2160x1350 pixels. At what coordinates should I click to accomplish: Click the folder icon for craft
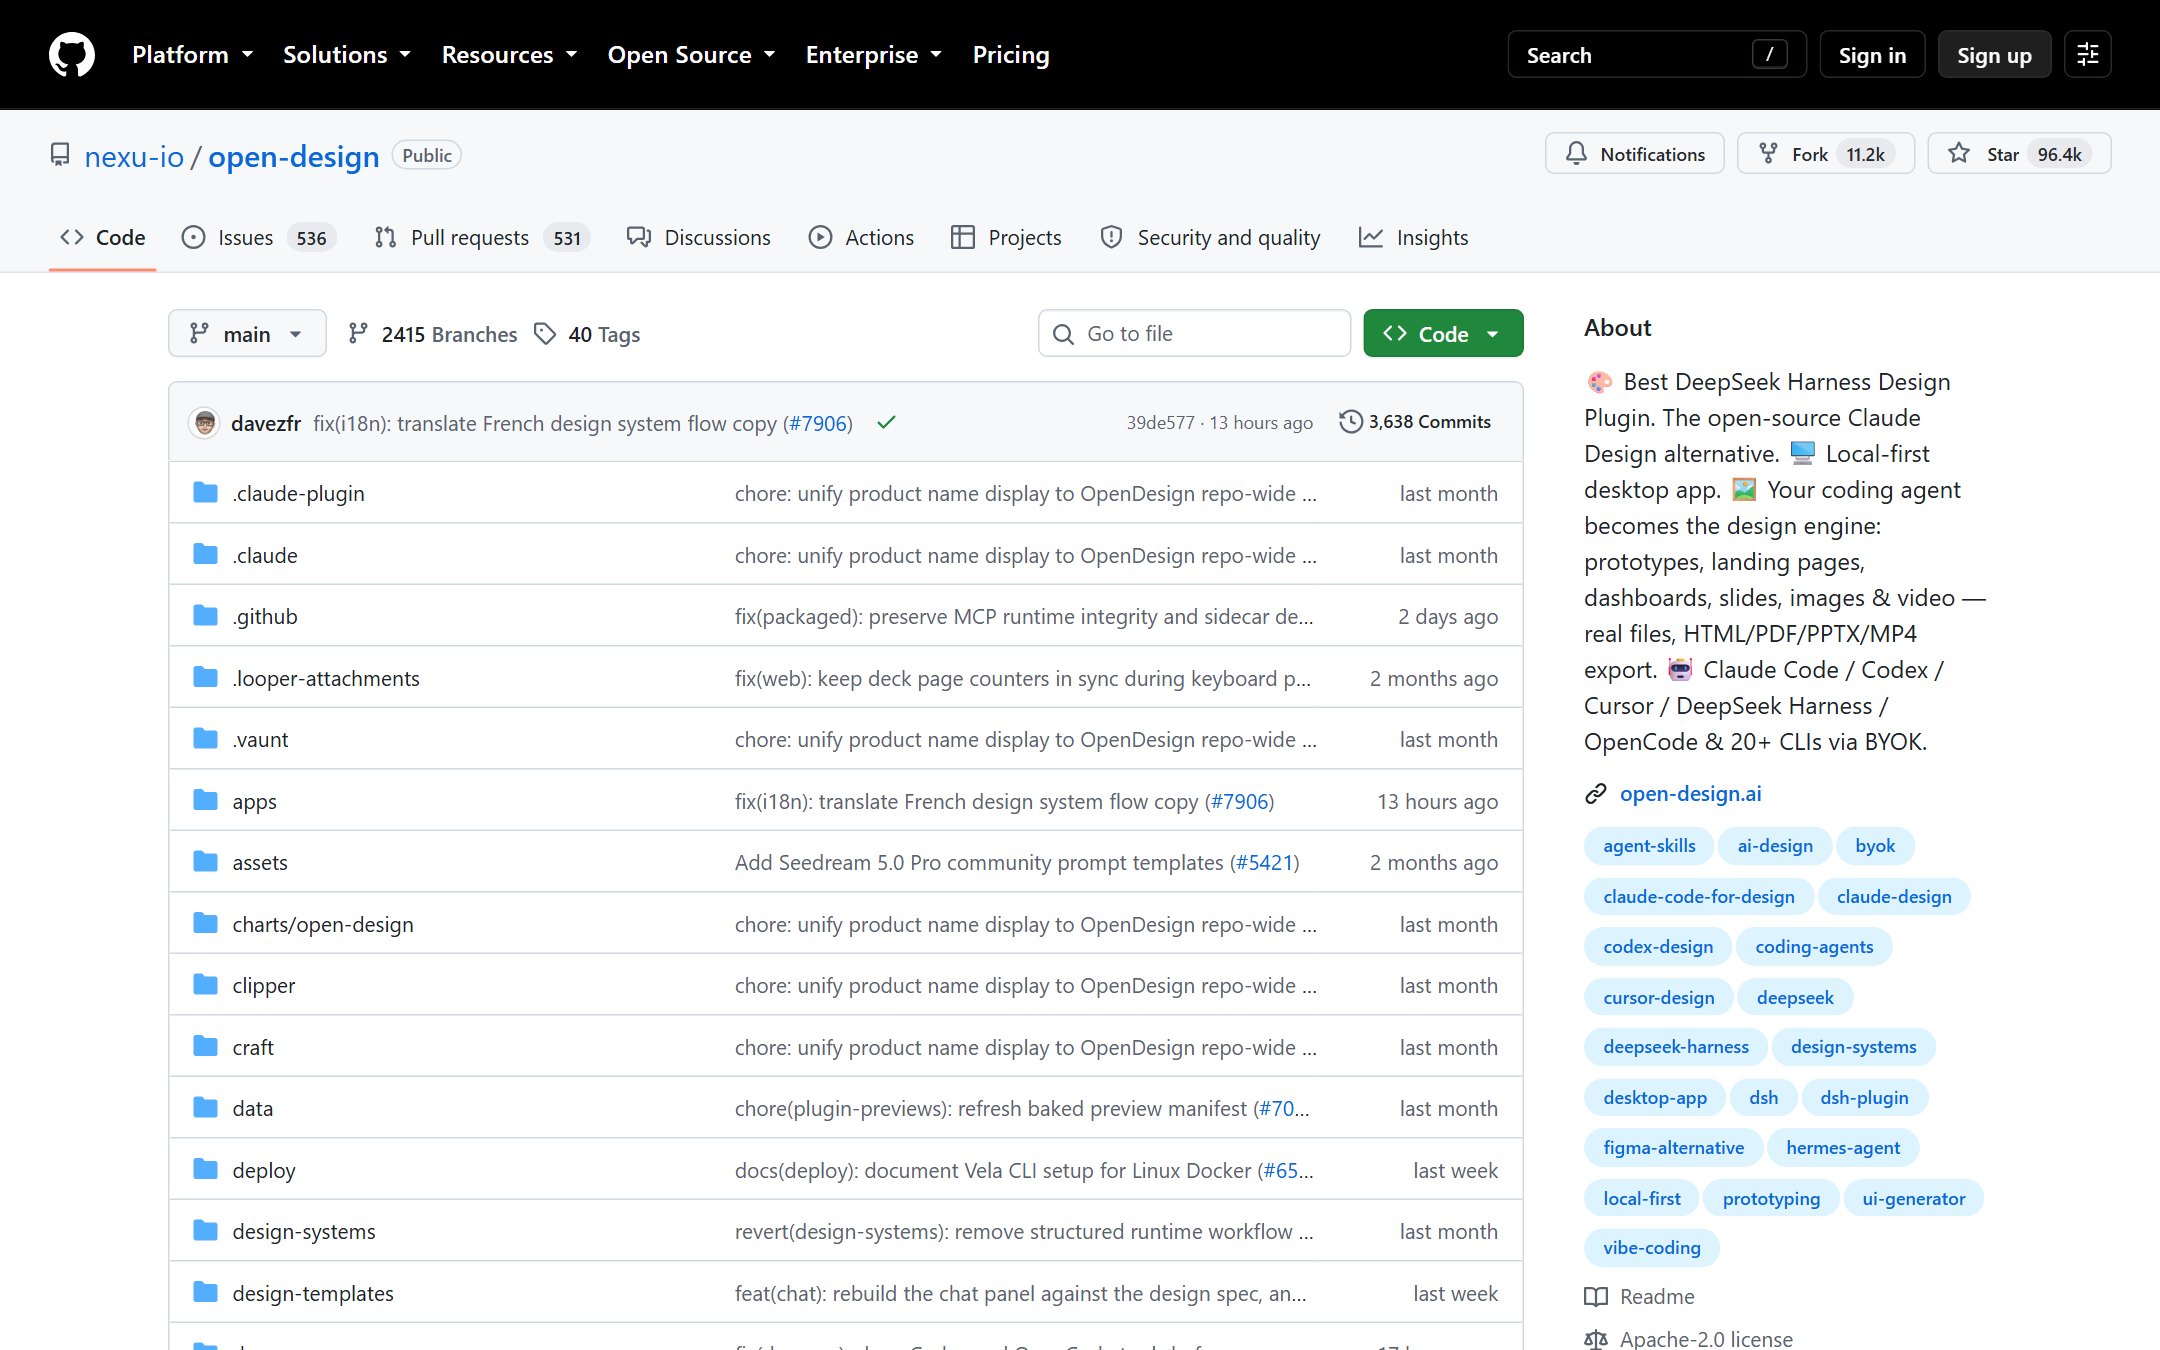[x=206, y=1047]
